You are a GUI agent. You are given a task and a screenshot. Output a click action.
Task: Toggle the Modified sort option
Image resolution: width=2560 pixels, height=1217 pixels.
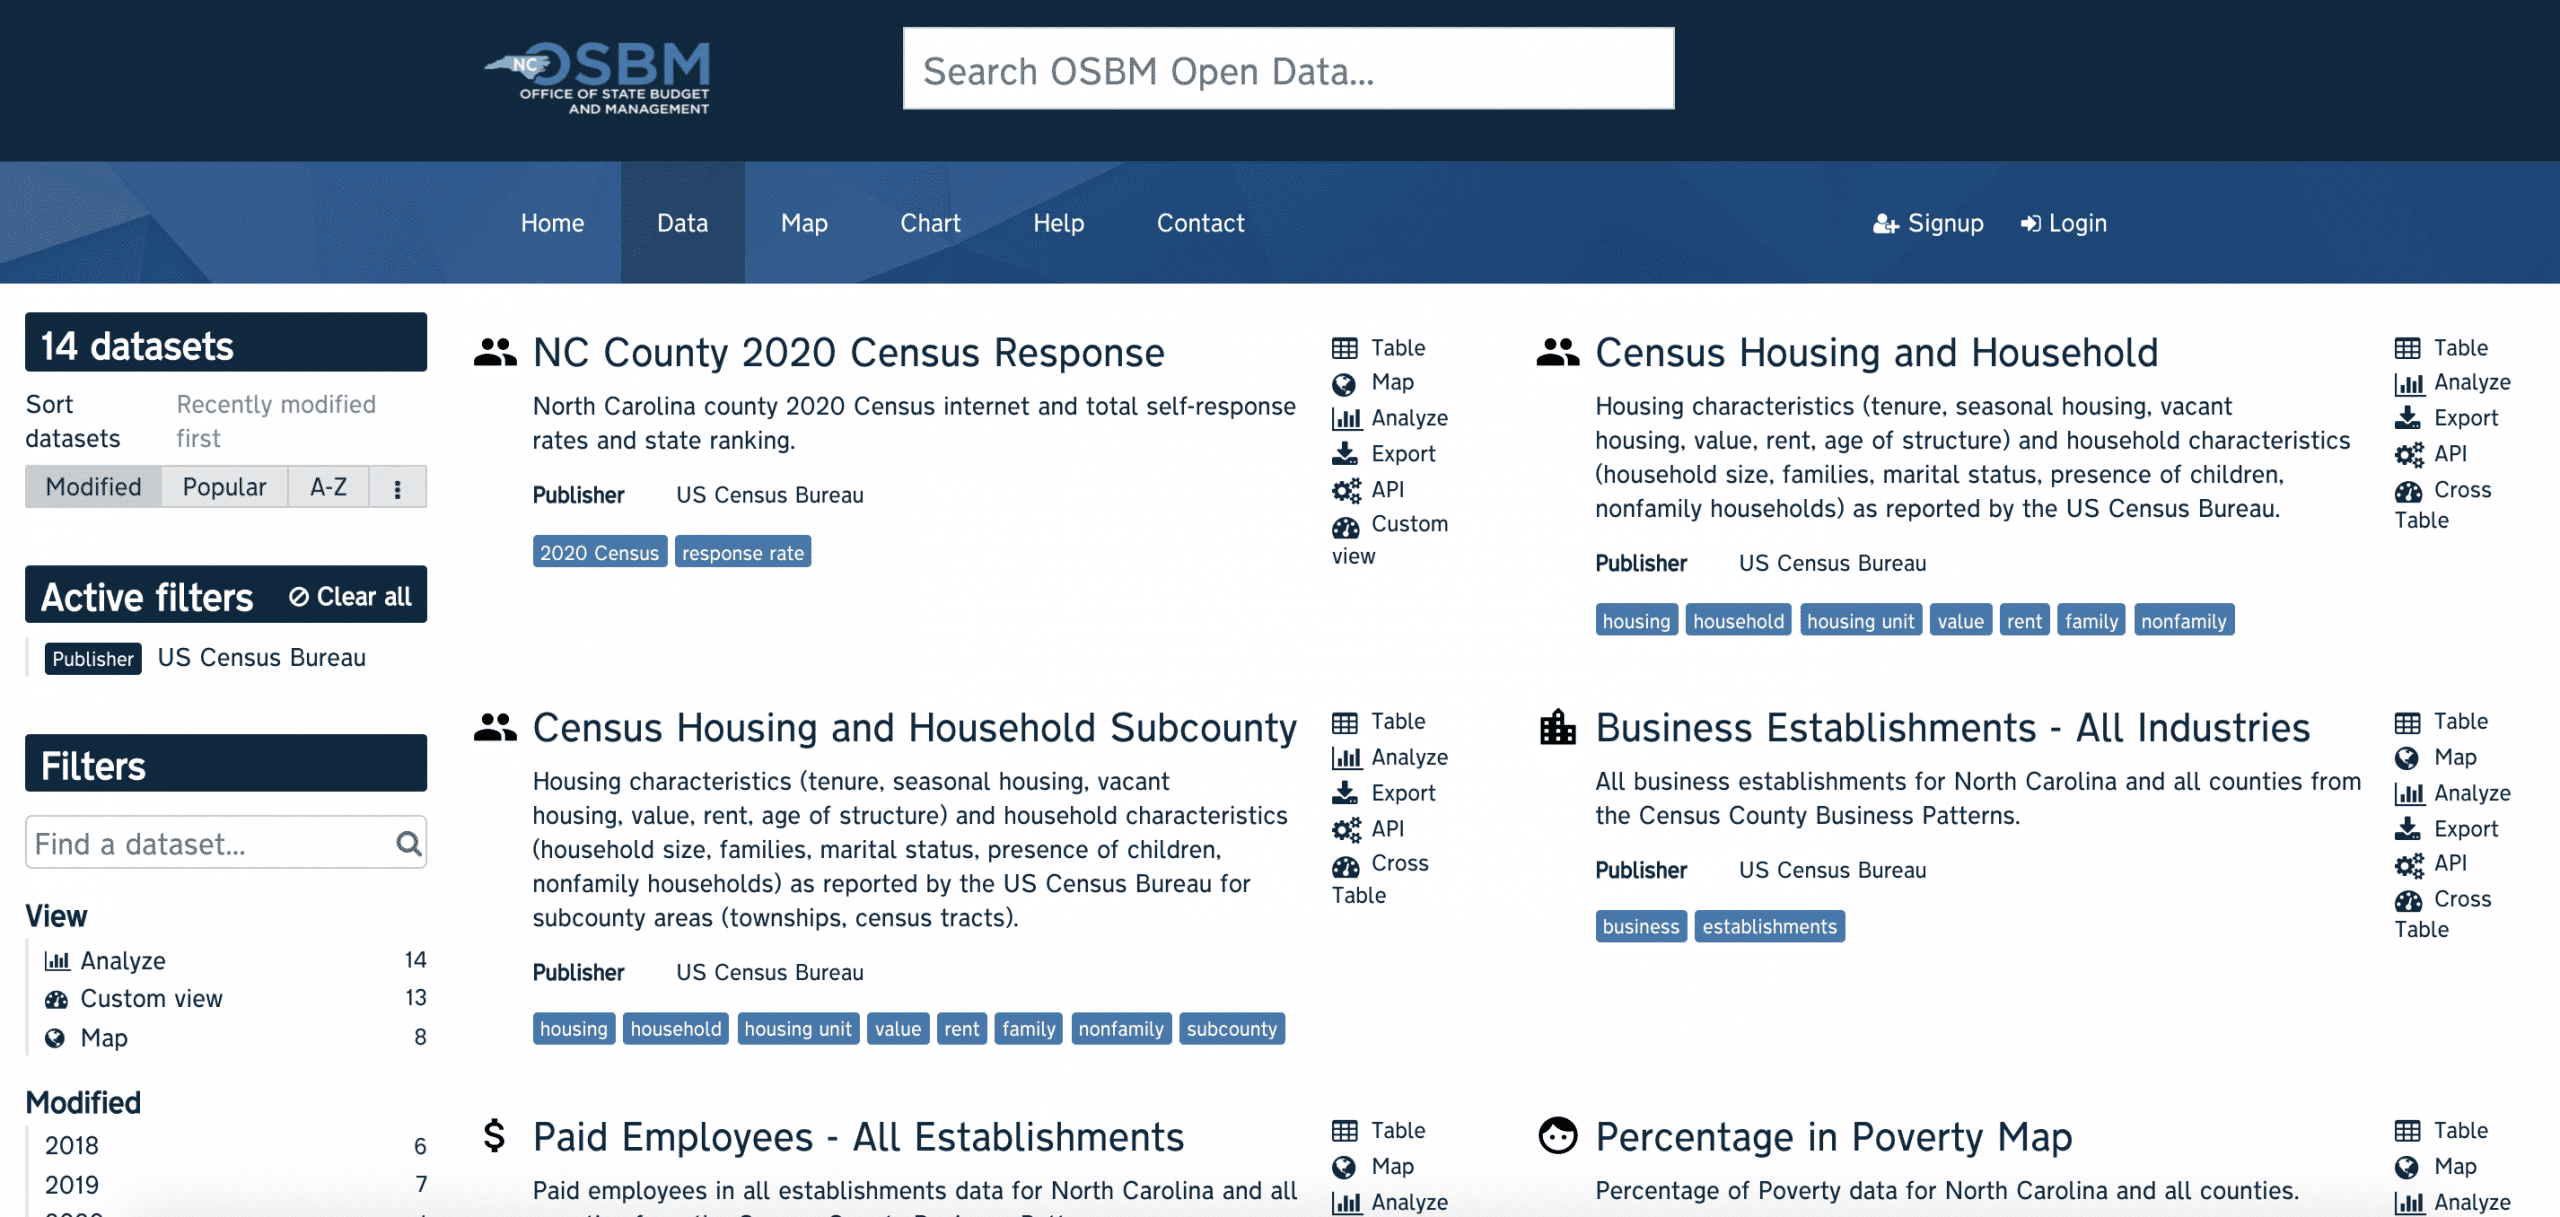pos(93,487)
